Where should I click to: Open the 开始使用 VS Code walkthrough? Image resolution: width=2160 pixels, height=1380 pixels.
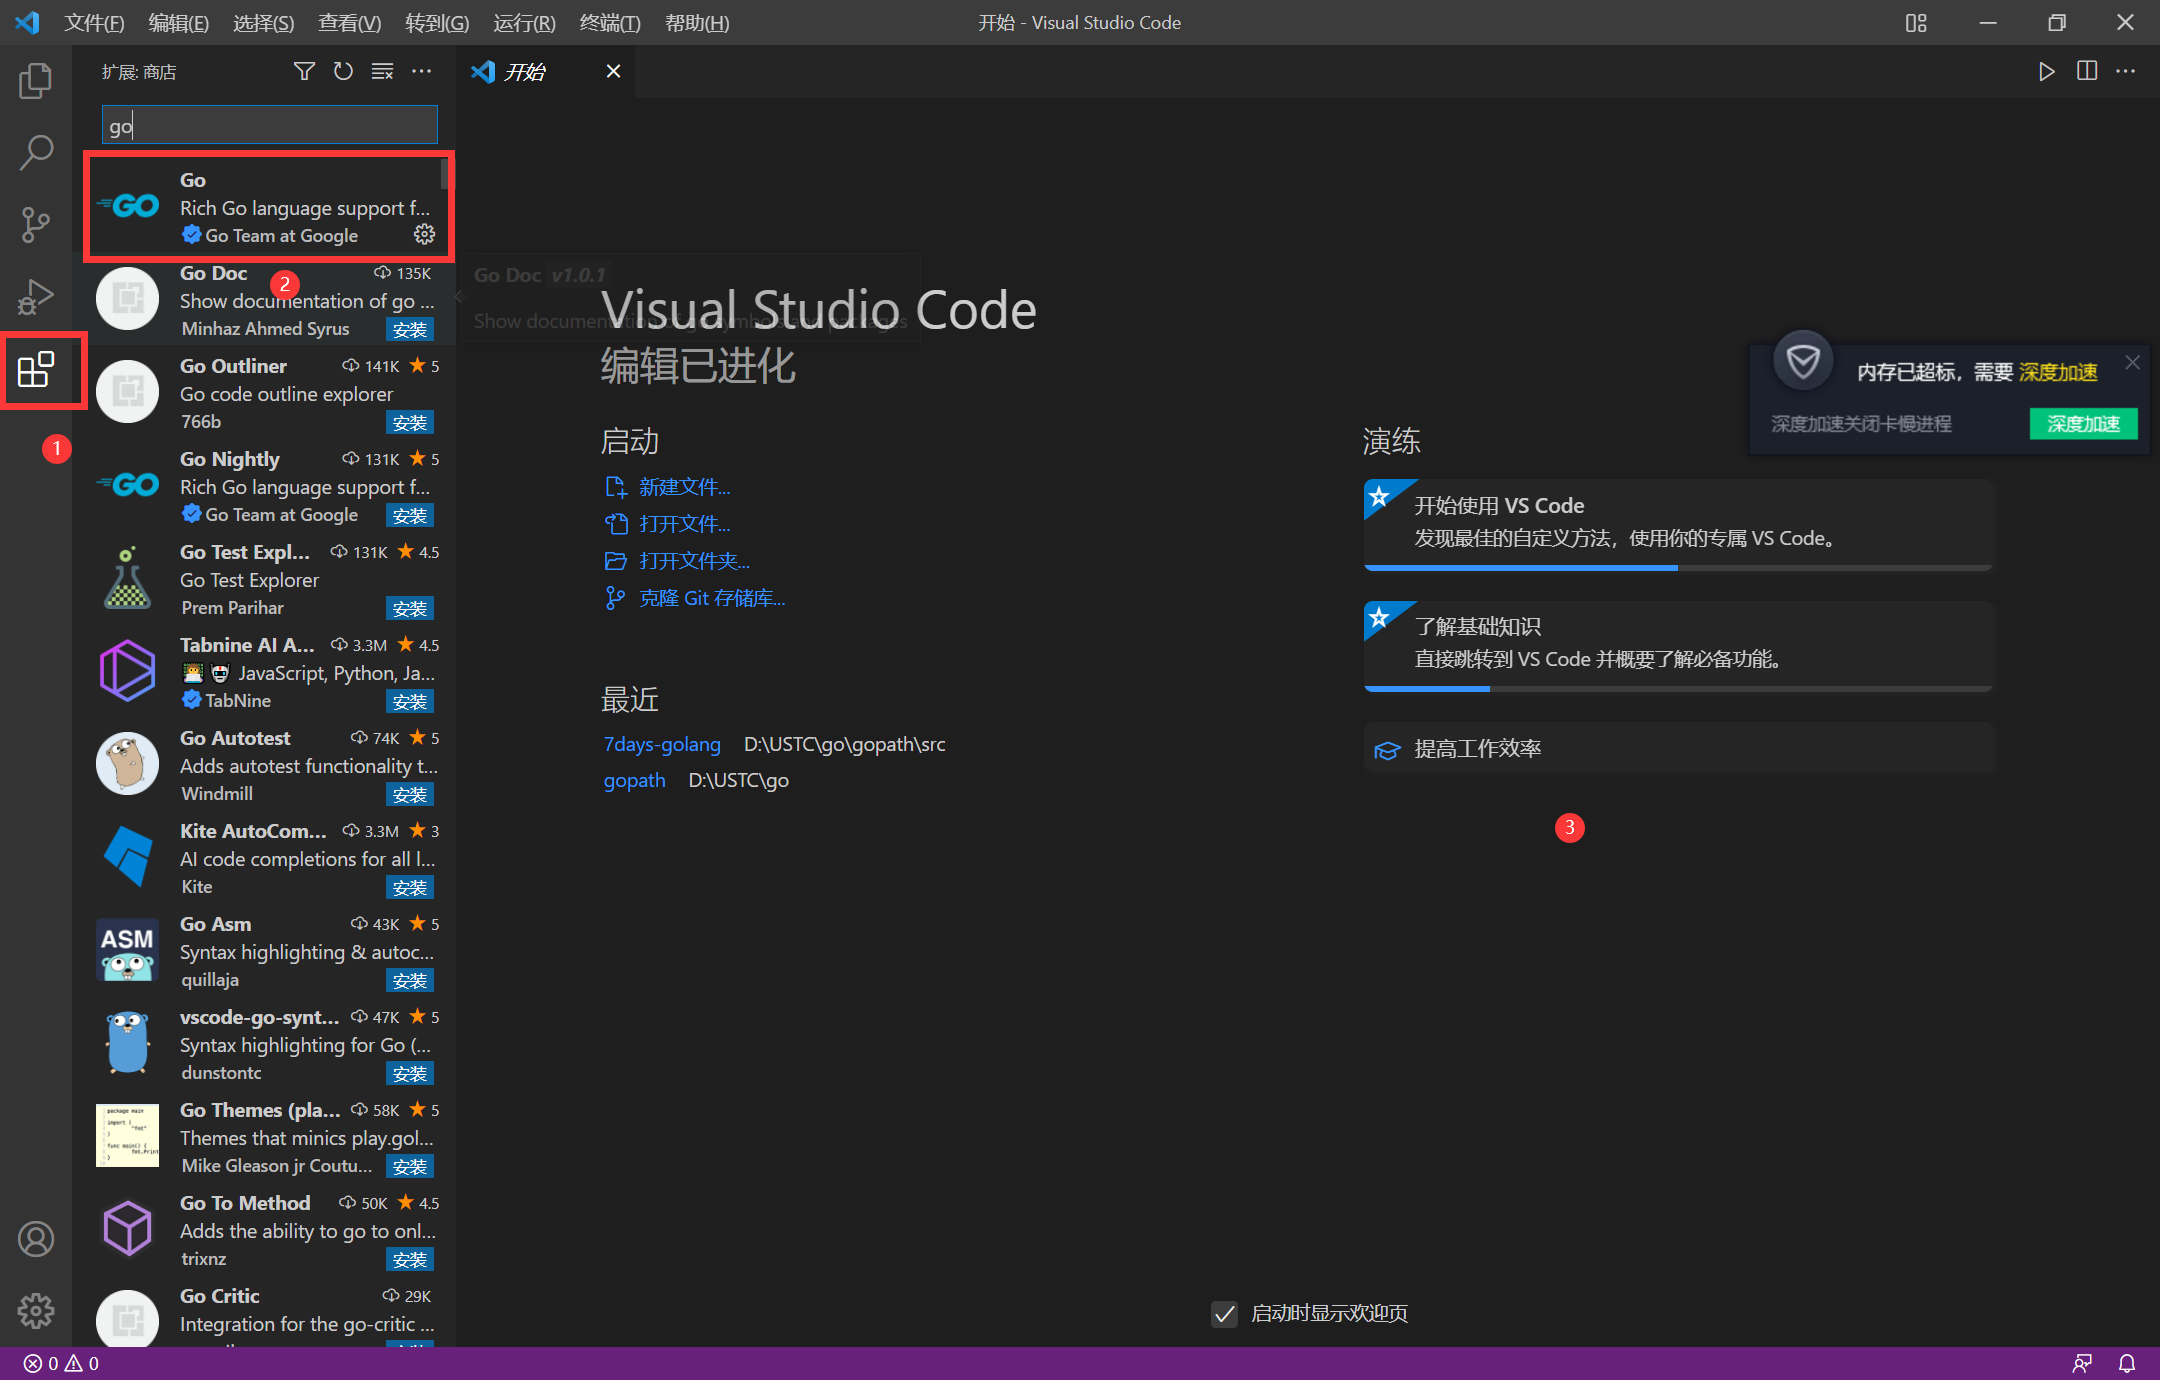[1678, 524]
